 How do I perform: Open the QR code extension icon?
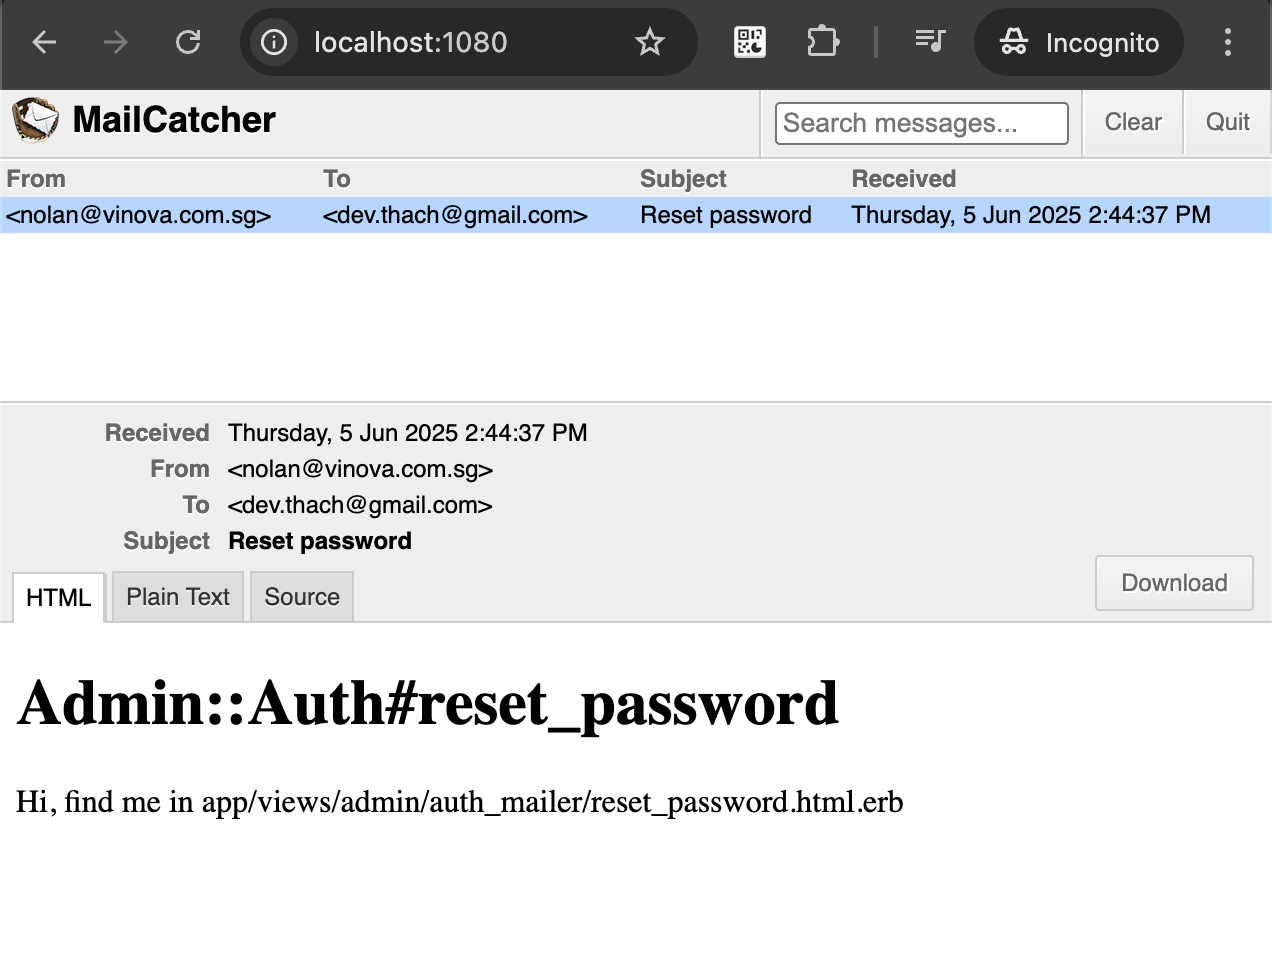[750, 42]
